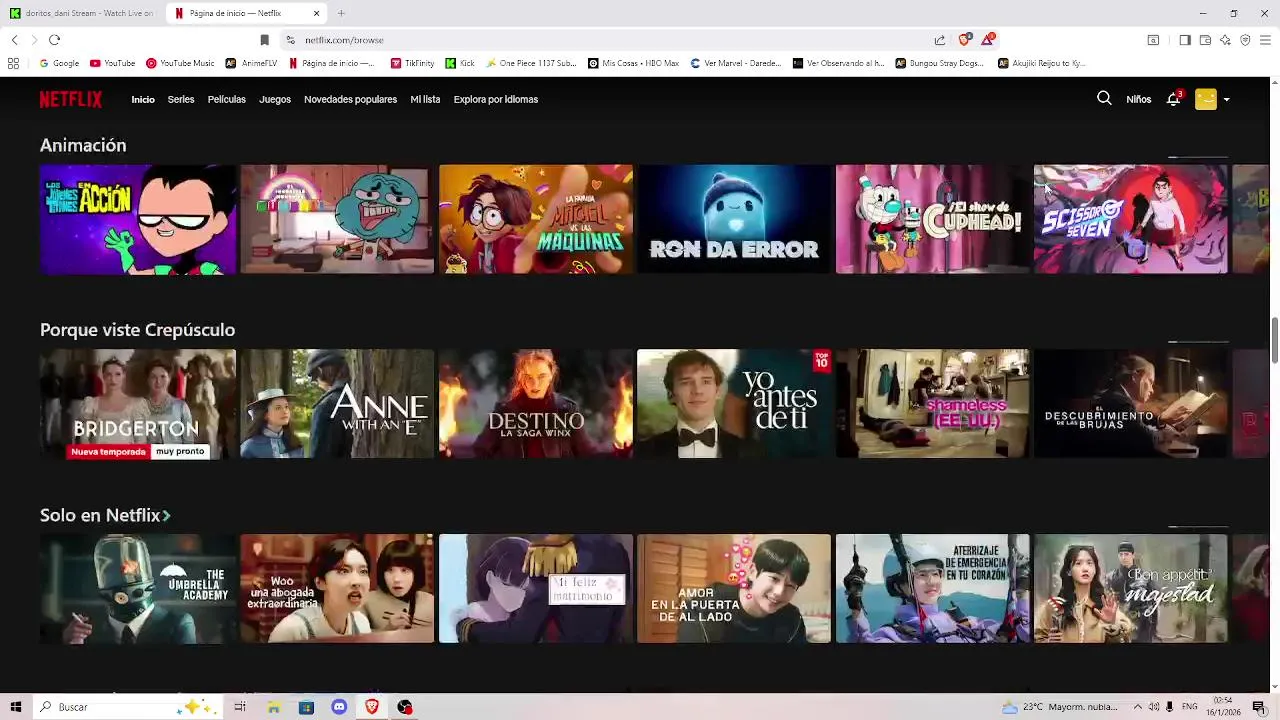Open Ron da error thumbnail
Viewport: 1280px width, 720px height.
(734, 219)
